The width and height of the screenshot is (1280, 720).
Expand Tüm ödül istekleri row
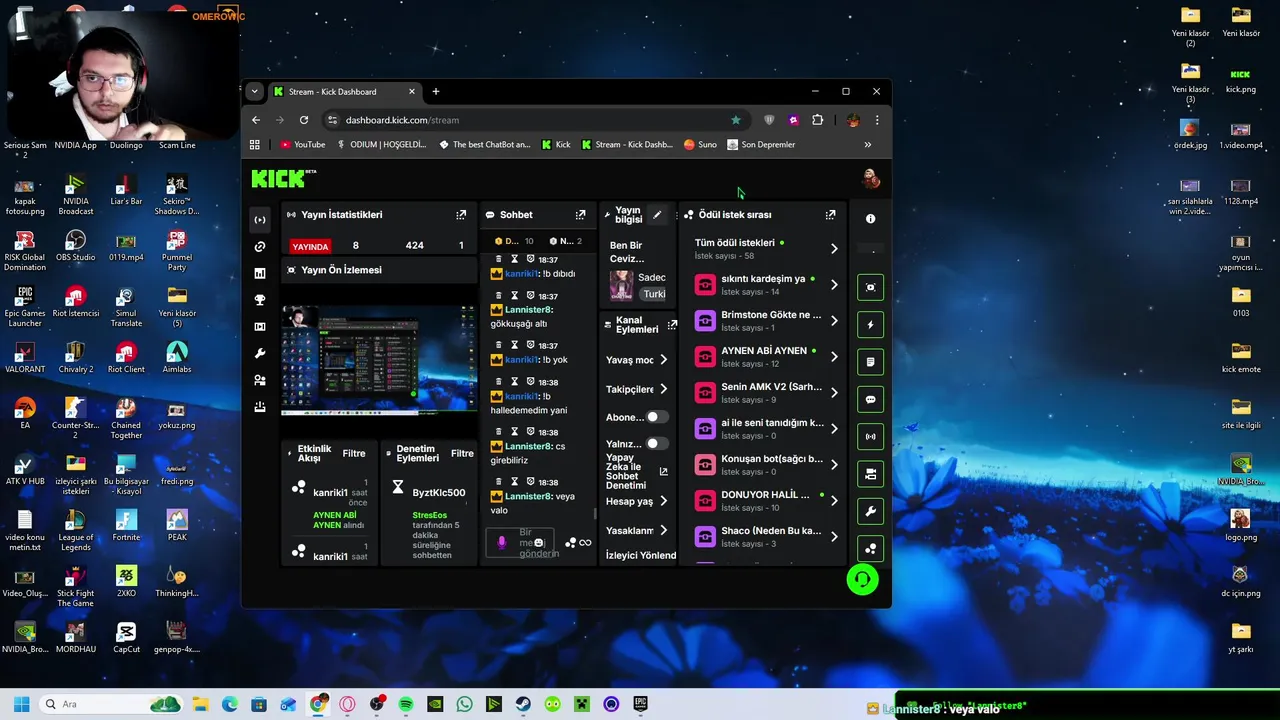tap(834, 248)
